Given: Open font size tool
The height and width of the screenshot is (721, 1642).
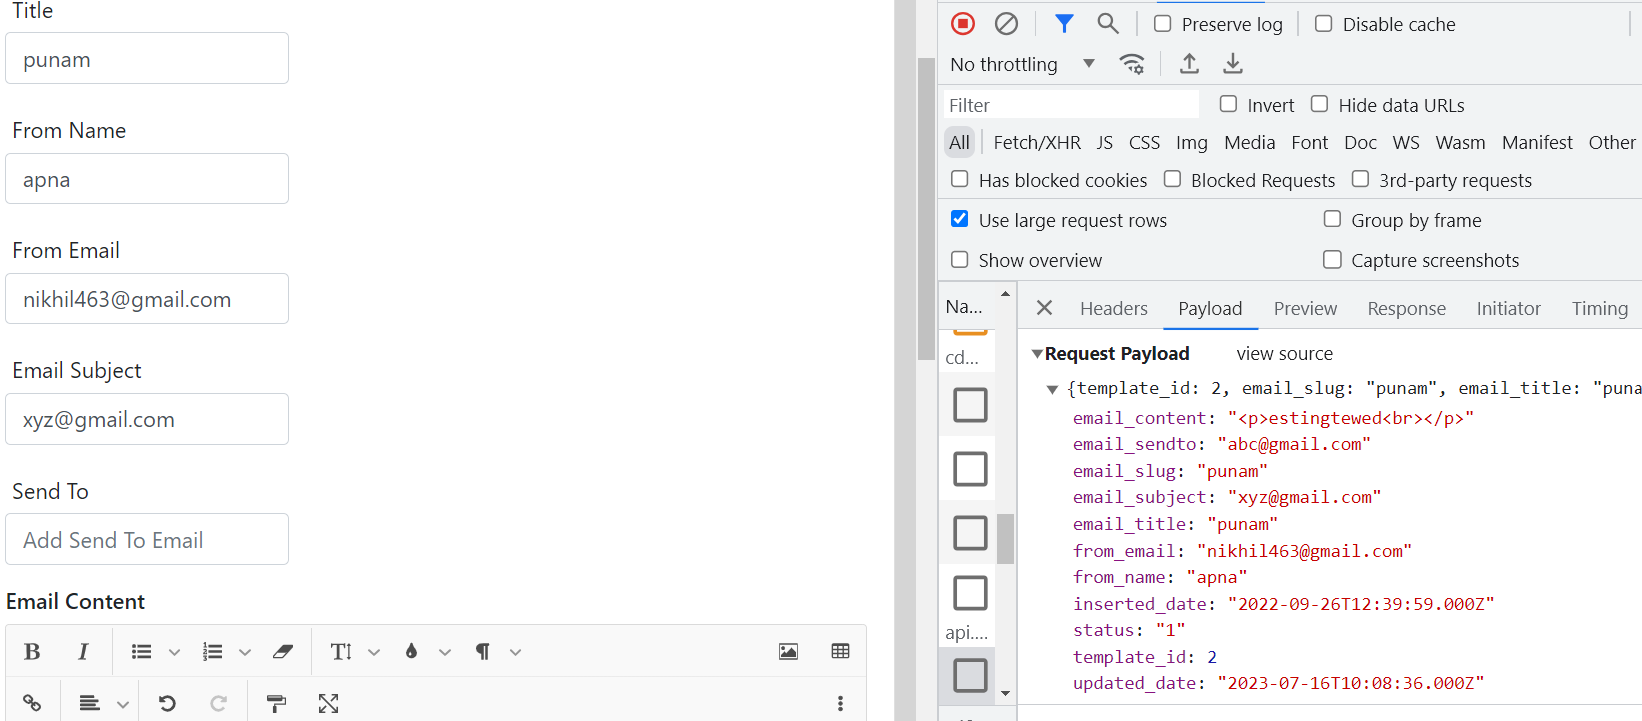Looking at the screenshot, I should (x=341, y=652).
